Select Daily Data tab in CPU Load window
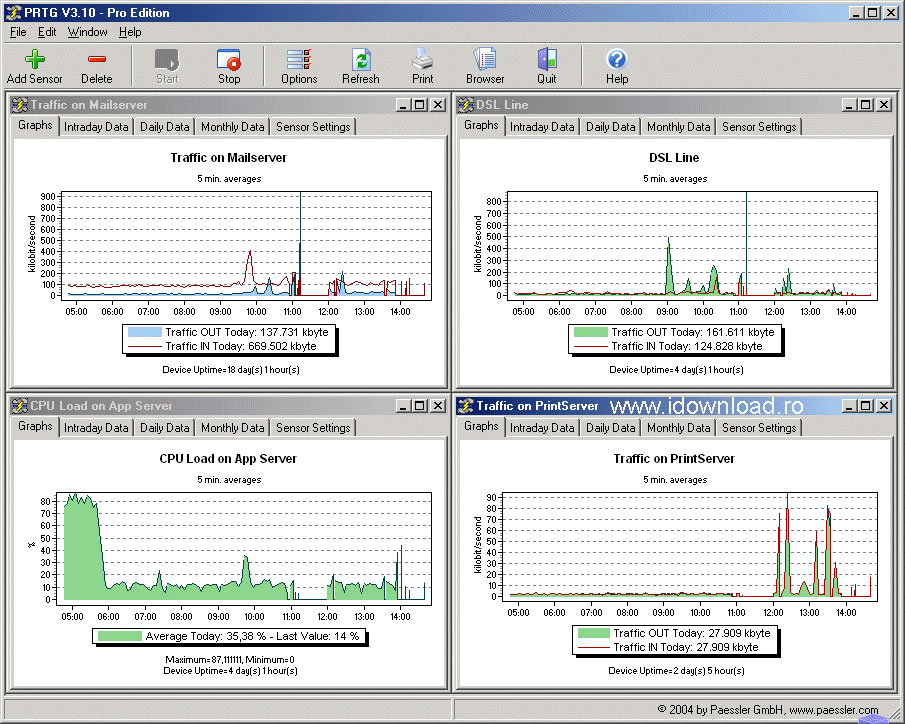 tap(164, 428)
